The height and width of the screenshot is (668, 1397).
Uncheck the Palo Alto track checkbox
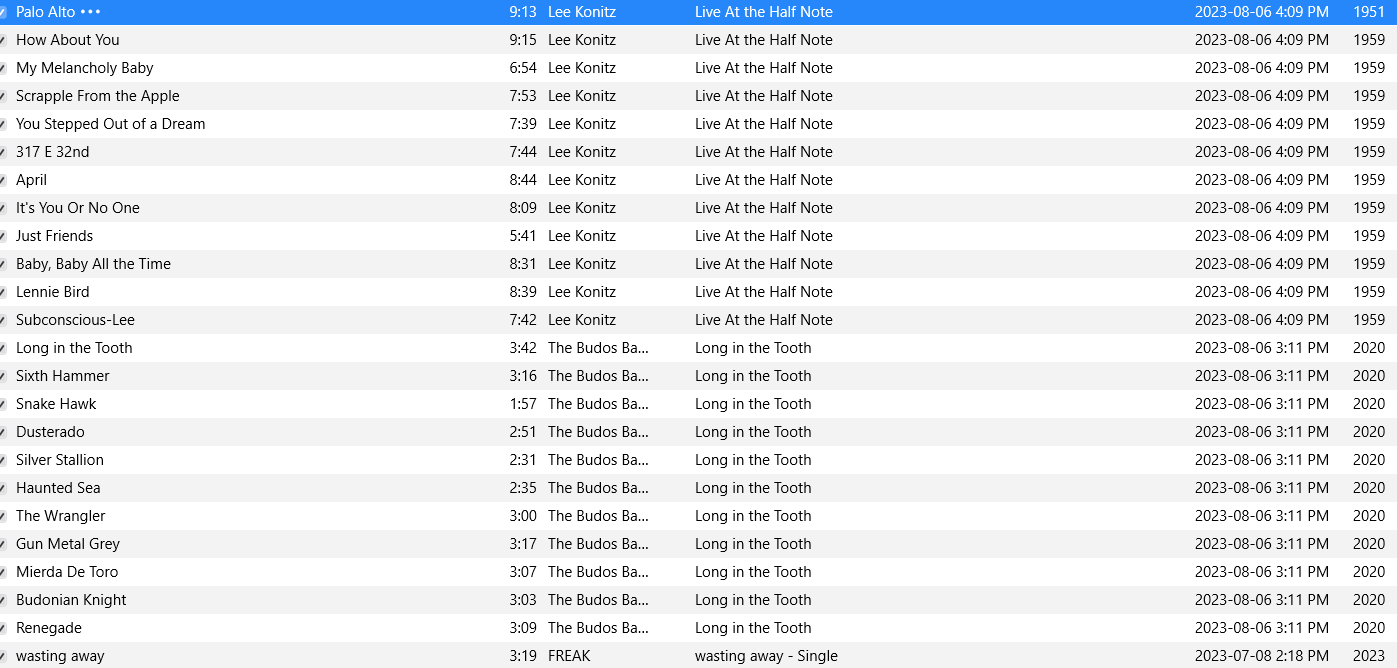pos(3,12)
